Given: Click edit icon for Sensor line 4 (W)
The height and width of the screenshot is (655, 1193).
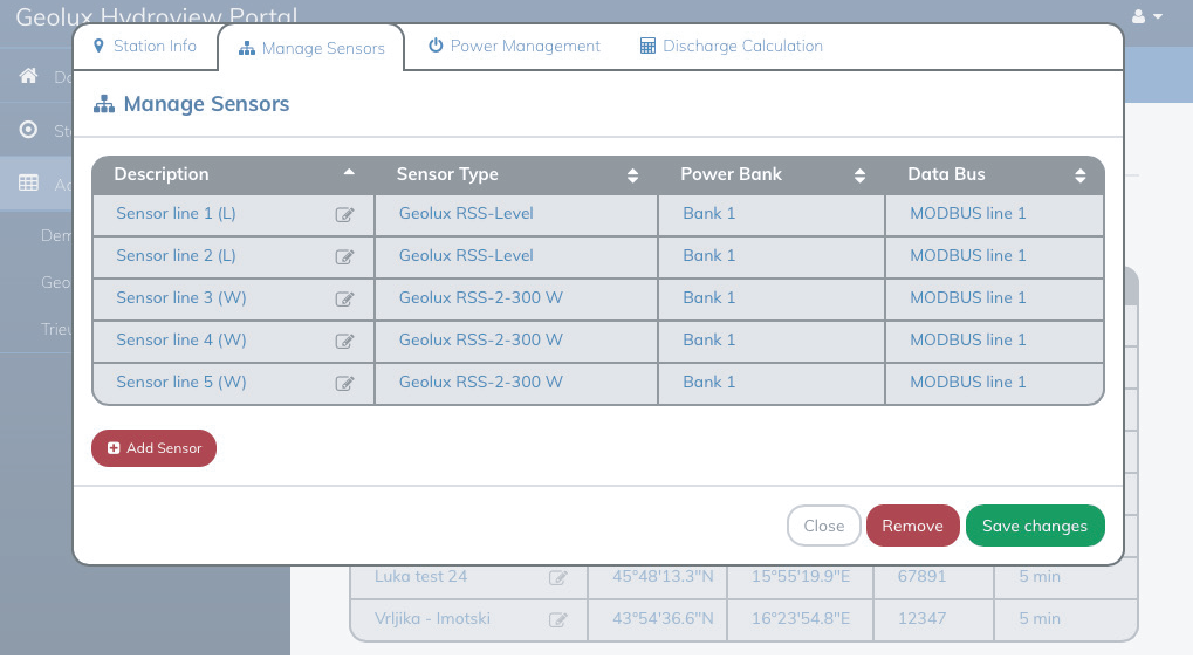Looking at the screenshot, I should pyautogui.click(x=345, y=340).
